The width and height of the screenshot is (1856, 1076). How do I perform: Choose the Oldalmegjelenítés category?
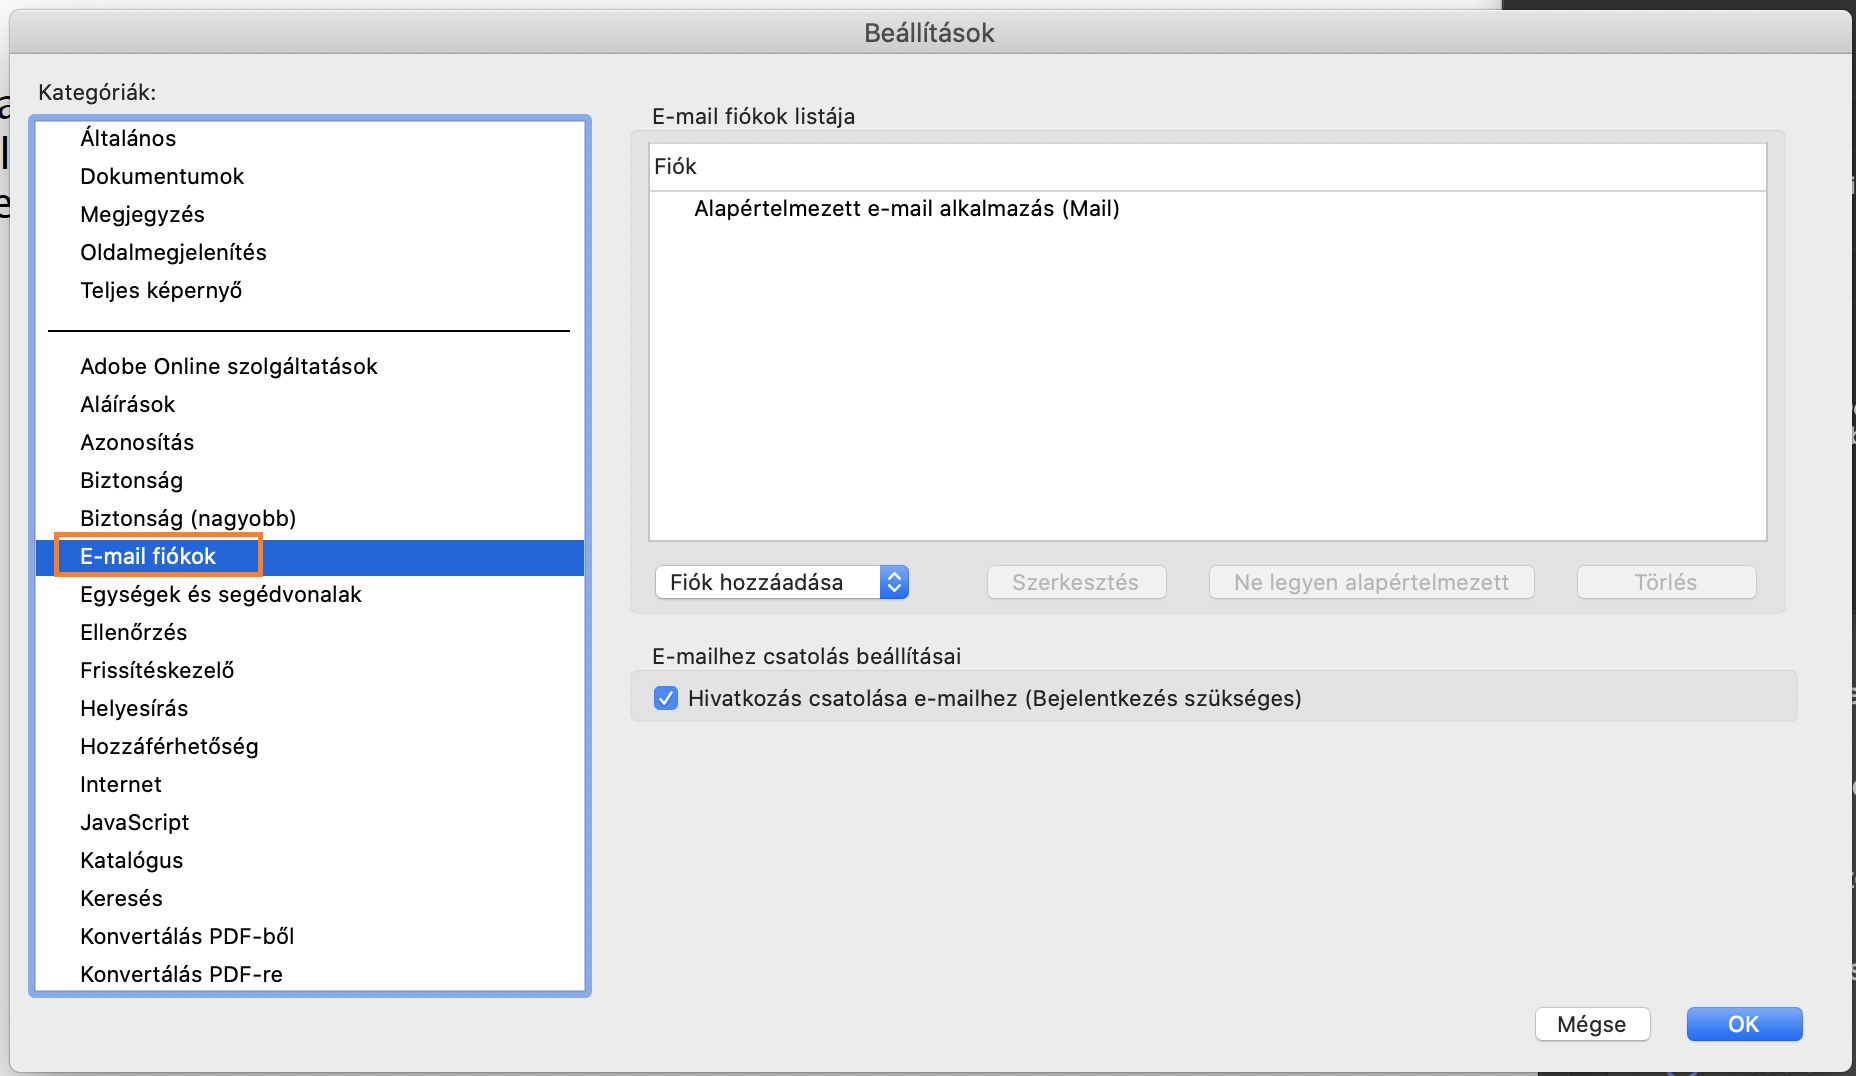[x=310, y=252]
